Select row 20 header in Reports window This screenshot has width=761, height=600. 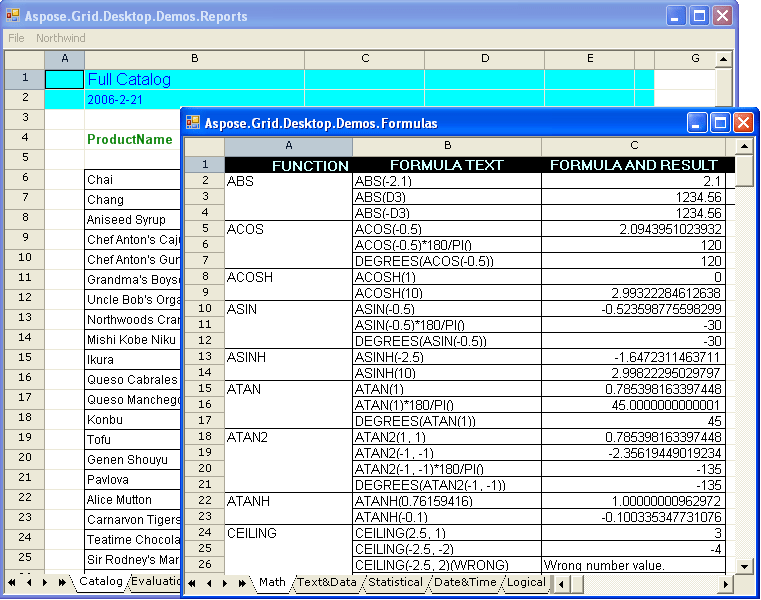point(25,457)
